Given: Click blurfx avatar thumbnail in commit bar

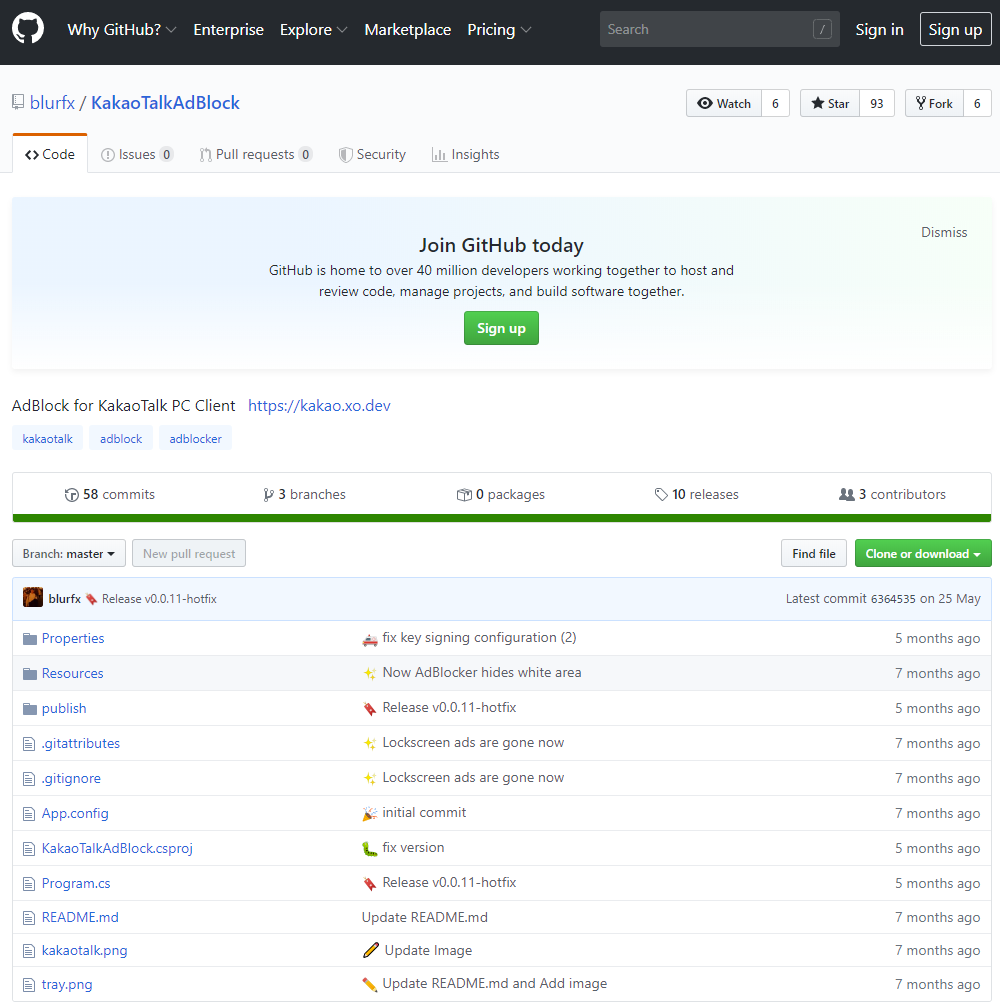Looking at the screenshot, I should coord(33,597).
